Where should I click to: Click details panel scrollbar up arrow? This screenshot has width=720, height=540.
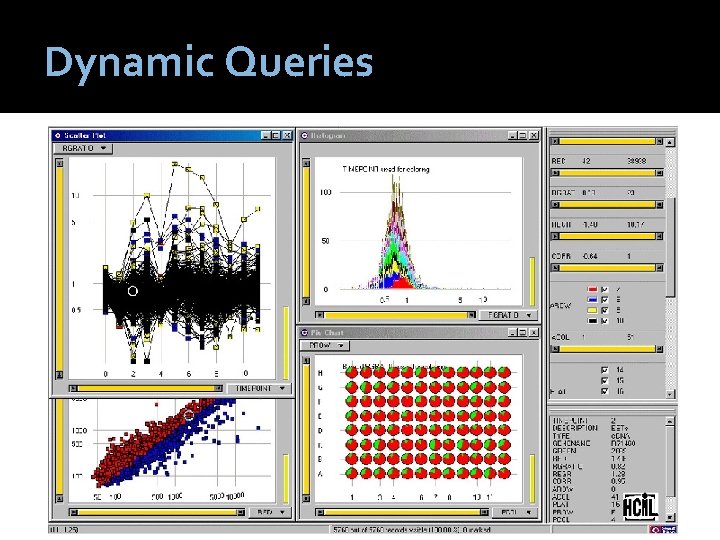(670, 421)
